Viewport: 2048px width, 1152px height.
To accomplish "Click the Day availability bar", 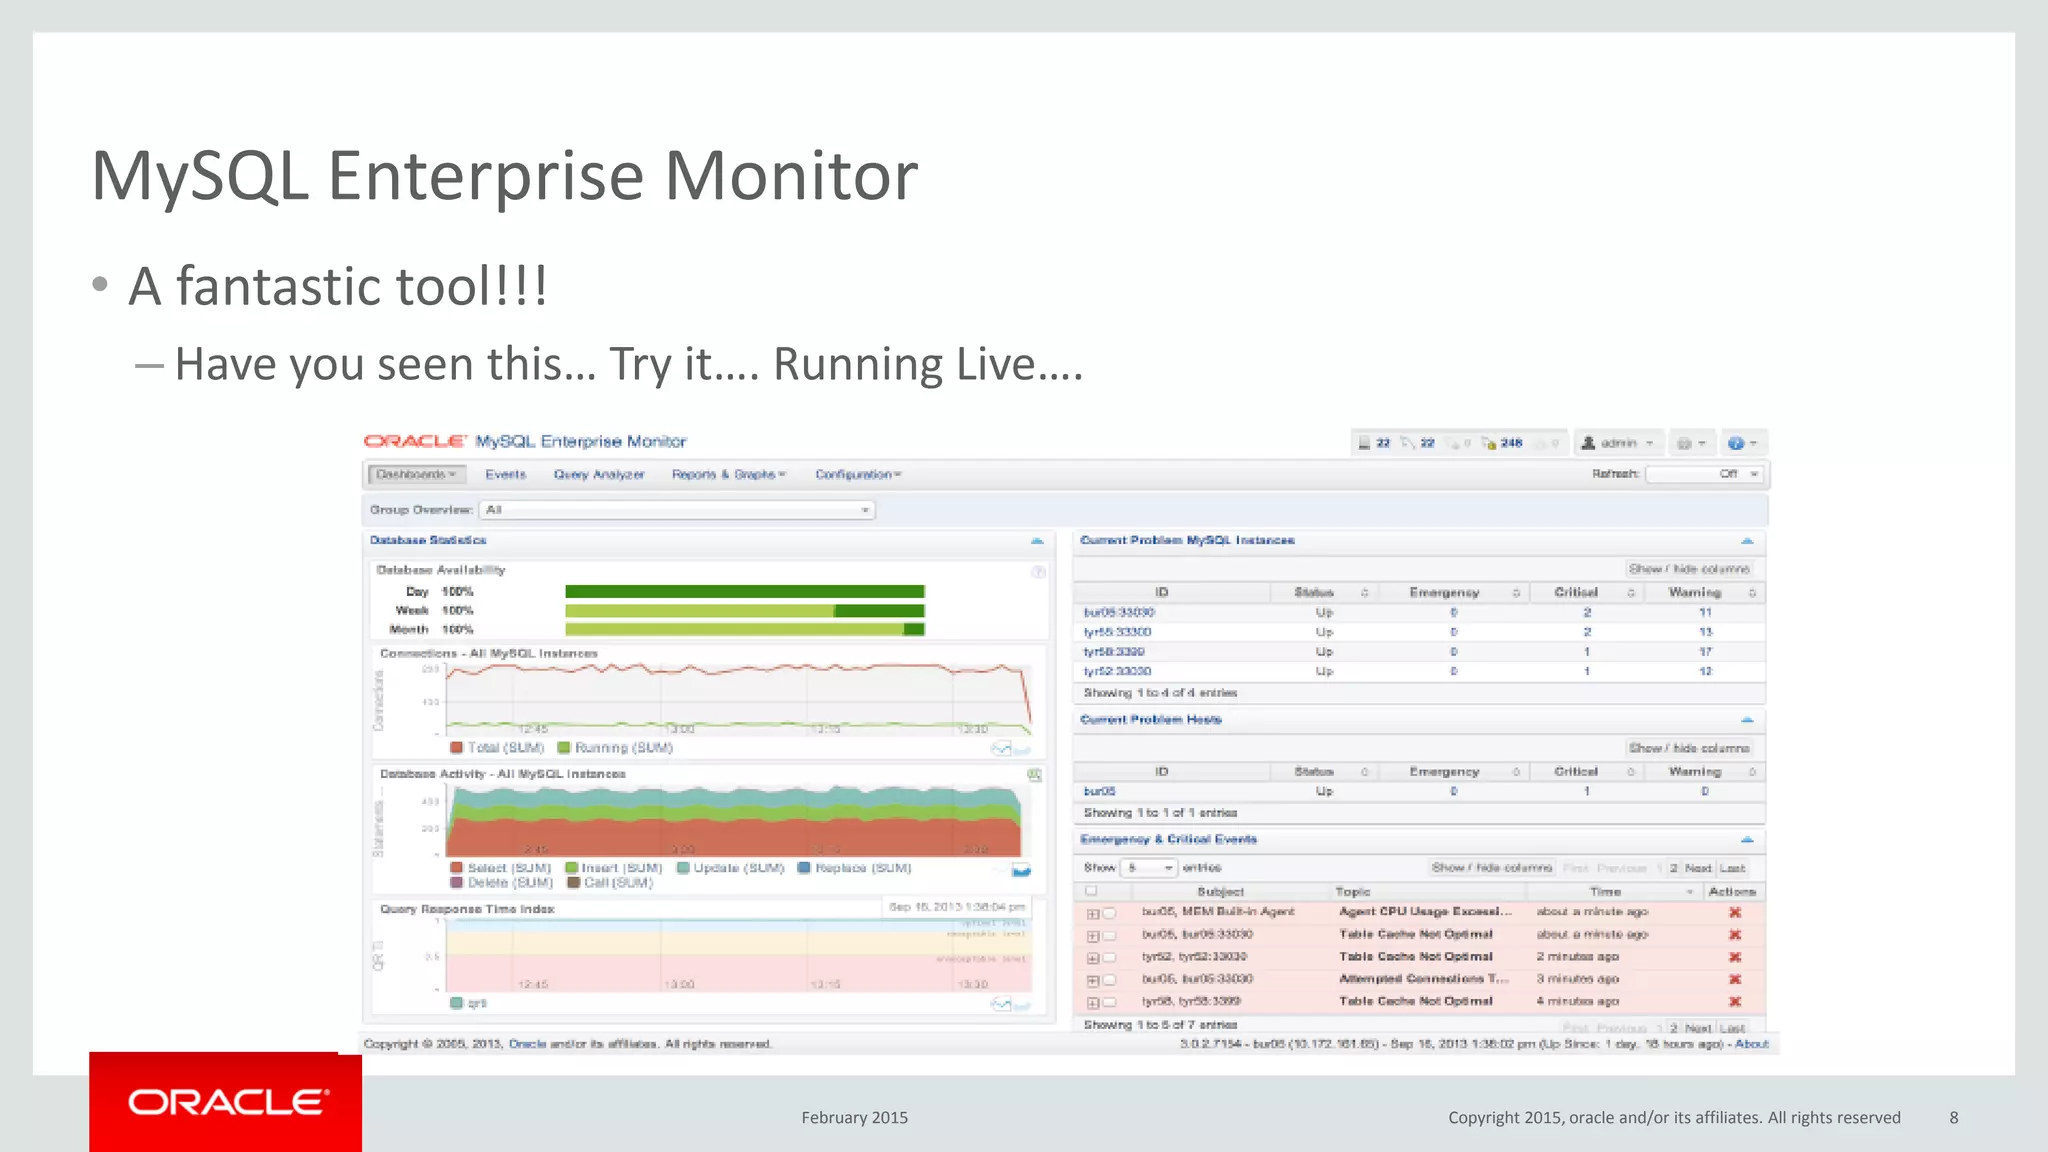I will coord(745,592).
